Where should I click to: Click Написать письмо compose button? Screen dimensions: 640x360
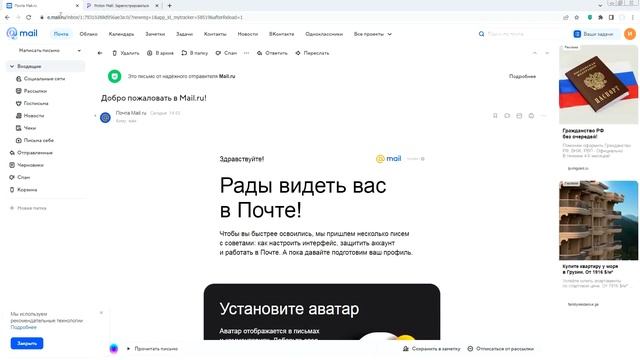39,51
